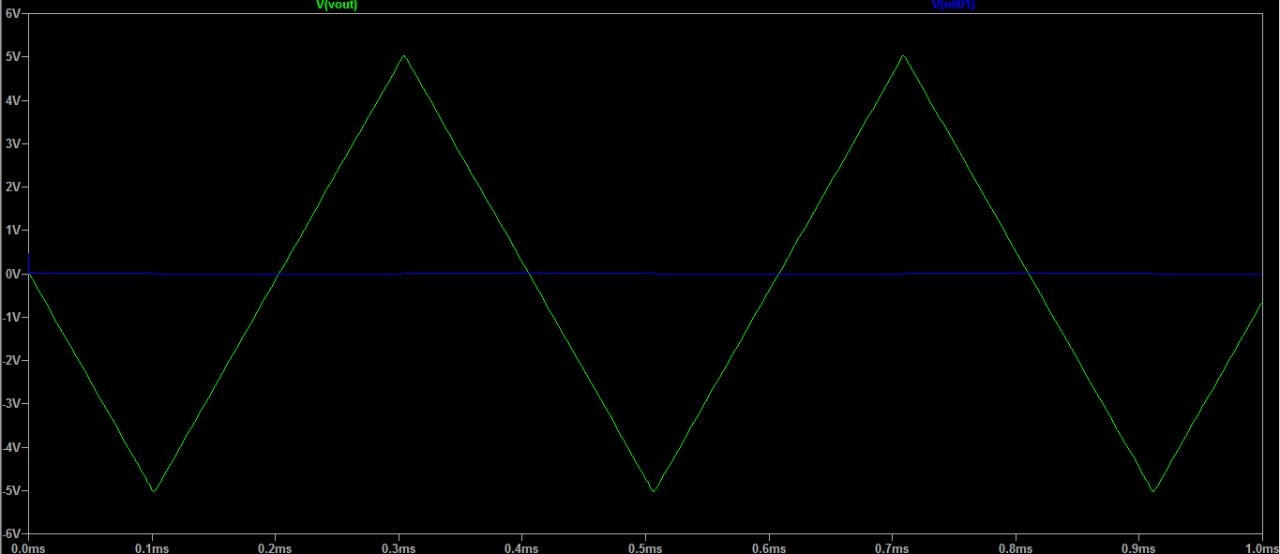Select the green V(vout) trace label

336,5
